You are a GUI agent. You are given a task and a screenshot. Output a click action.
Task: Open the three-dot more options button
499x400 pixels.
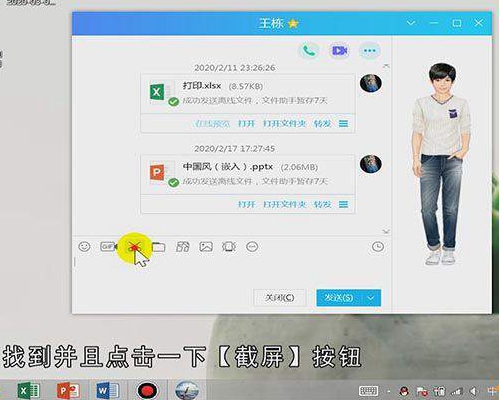click(x=369, y=51)
